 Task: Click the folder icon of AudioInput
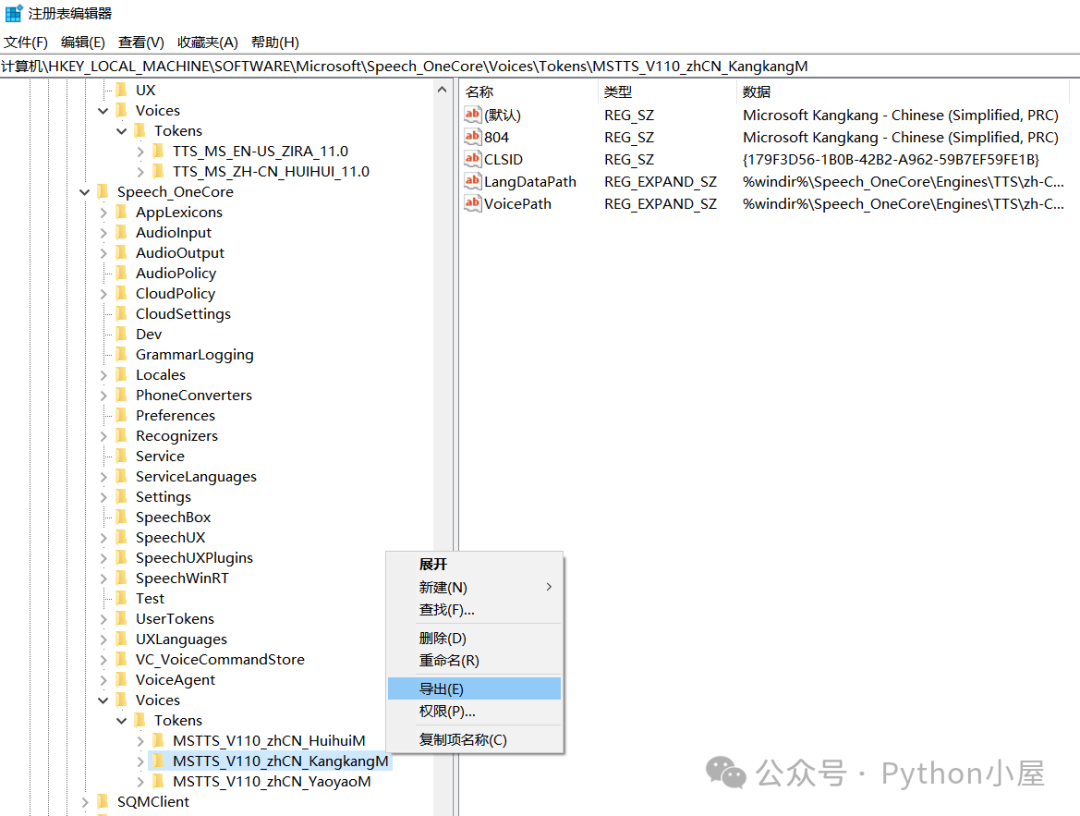coord(123,232)
